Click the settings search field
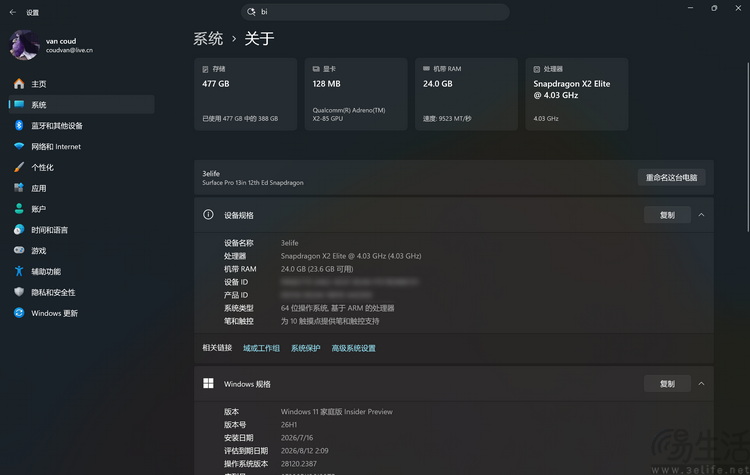 click(x=375, y=12)
